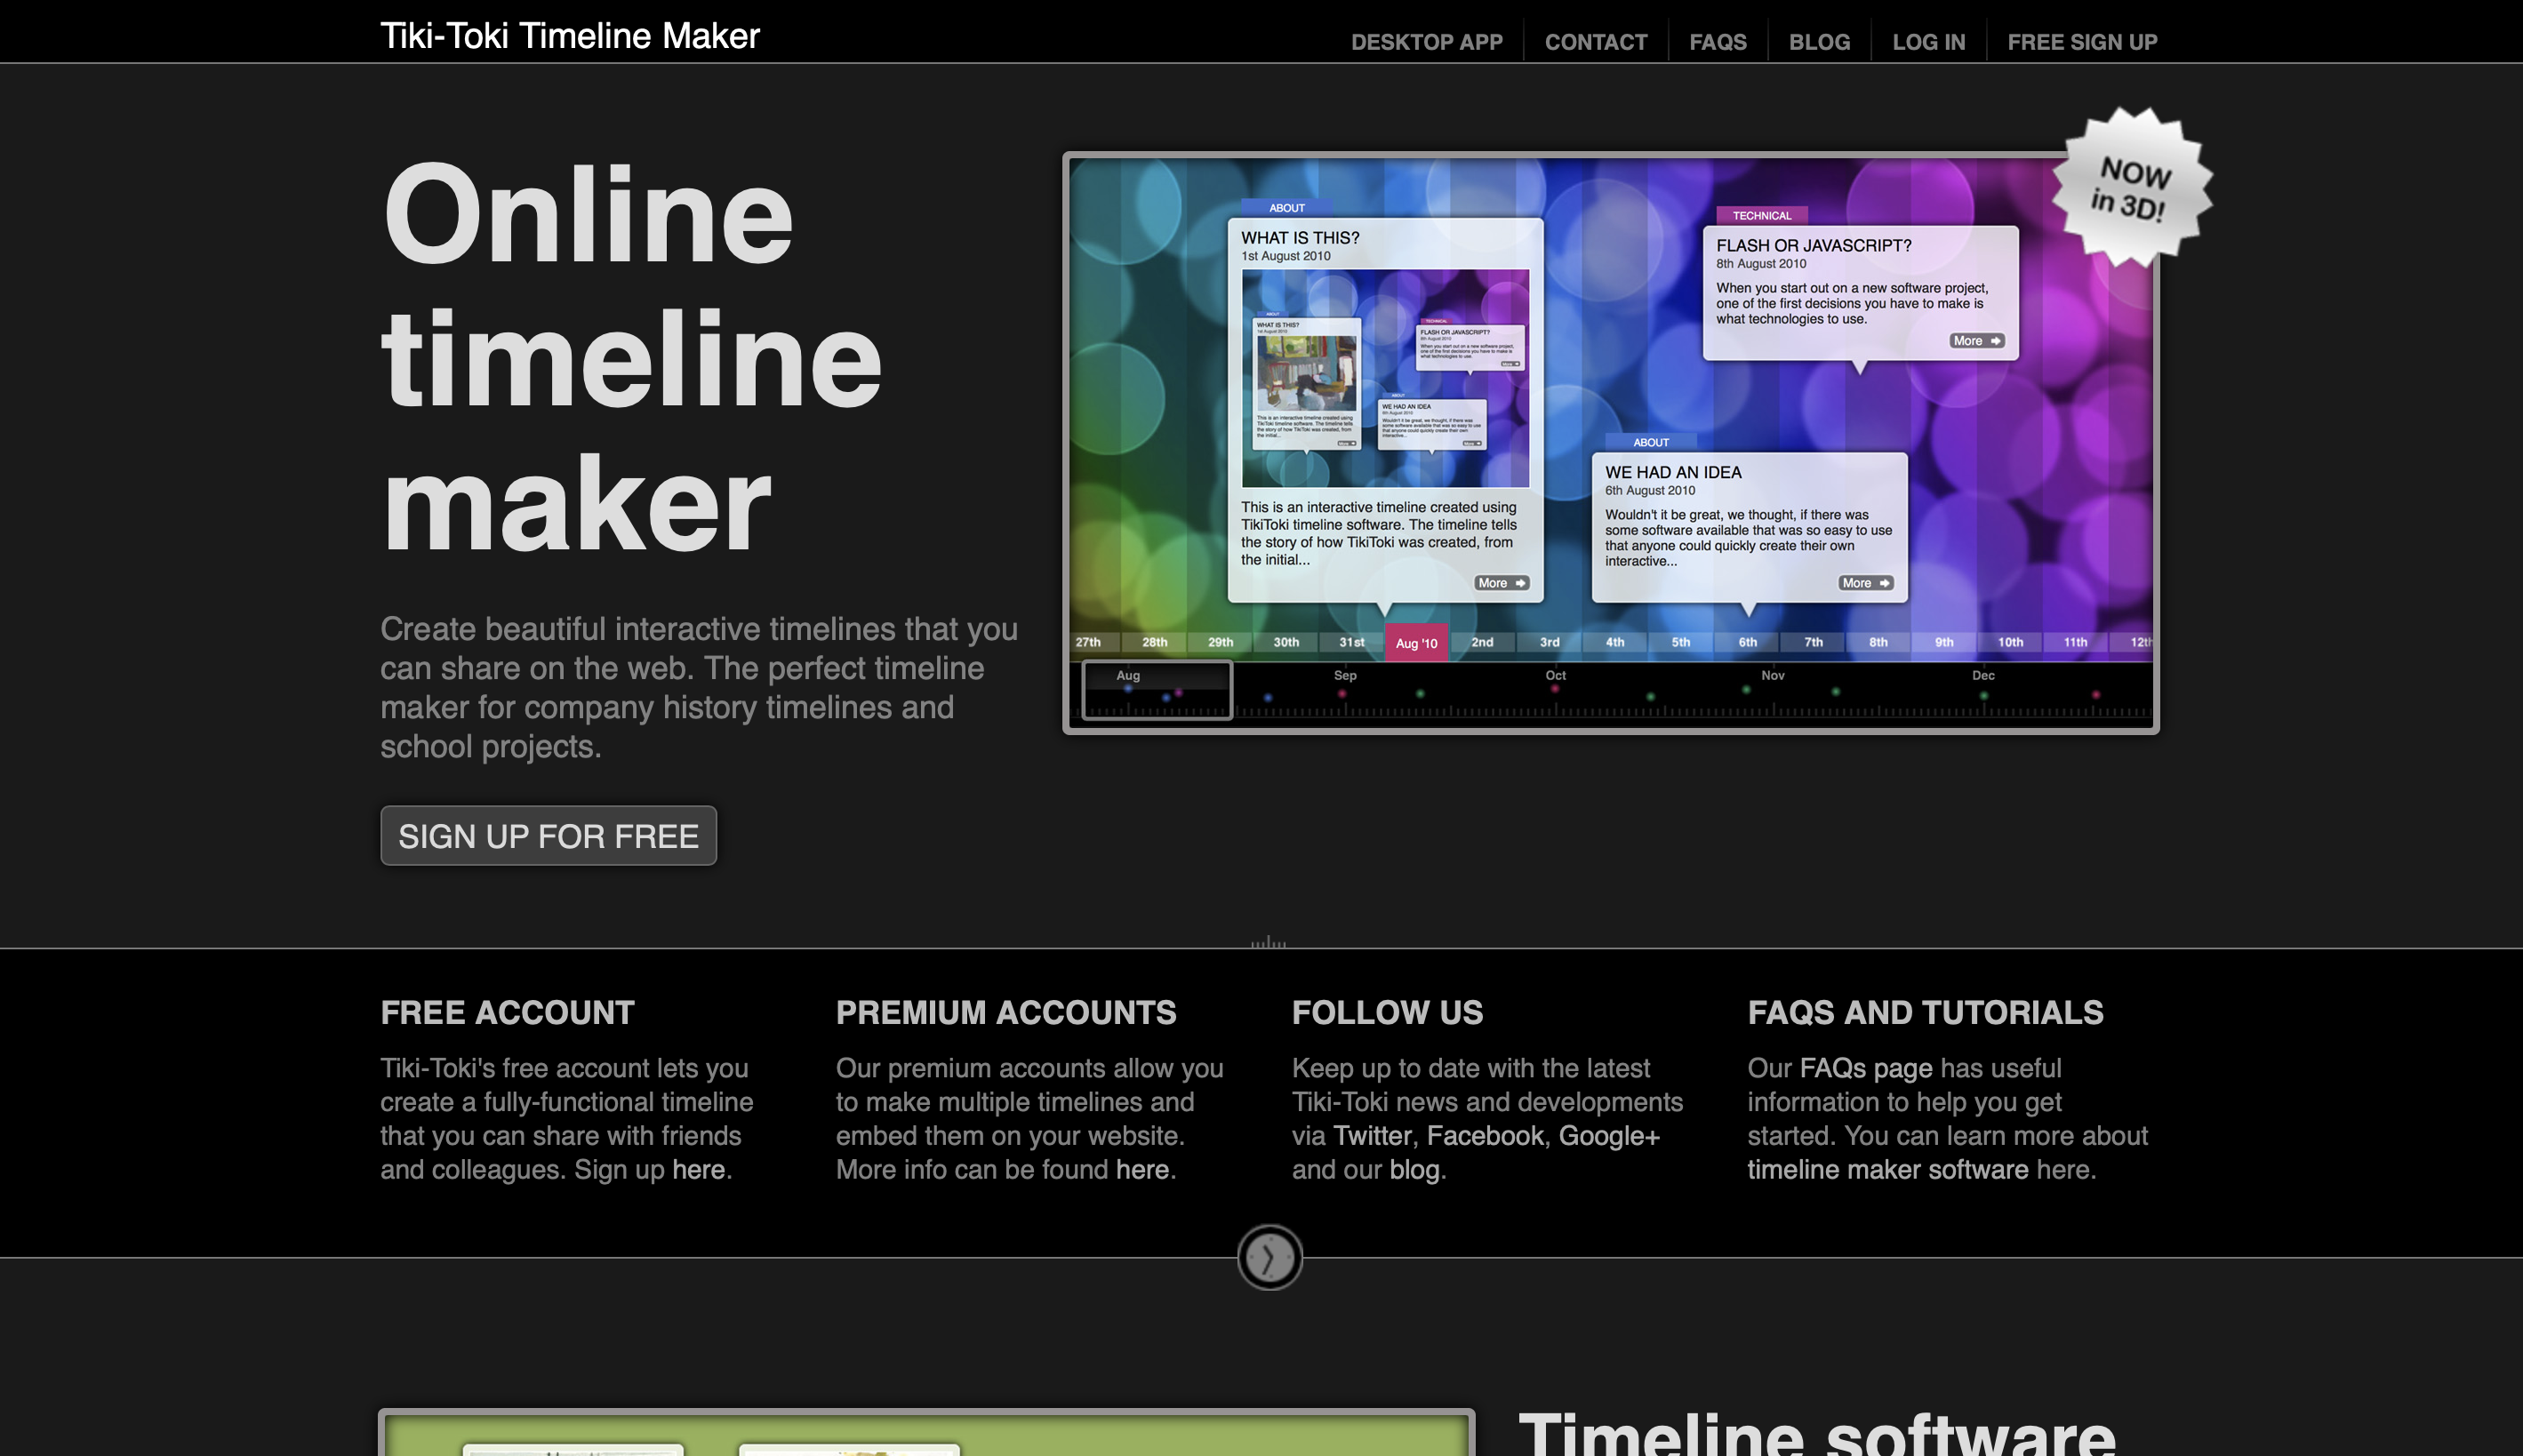Go to the Blog page in navigation
Image resolution: width=2523 pixels, height=1456 pixels.
[1819, 42]
